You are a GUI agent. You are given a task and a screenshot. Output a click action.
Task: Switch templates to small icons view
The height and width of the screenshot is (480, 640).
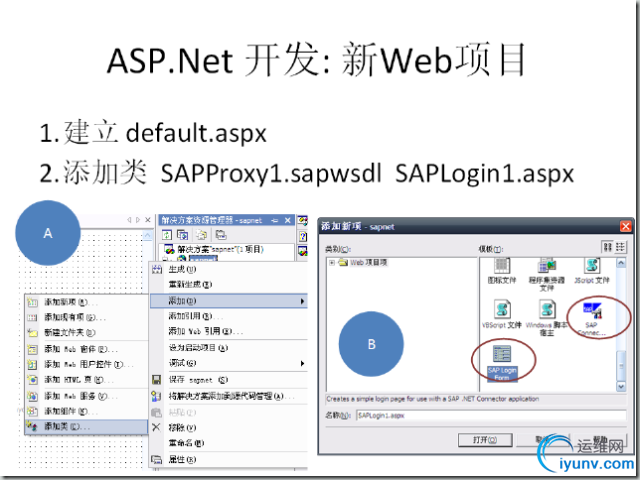pos(620,247)
